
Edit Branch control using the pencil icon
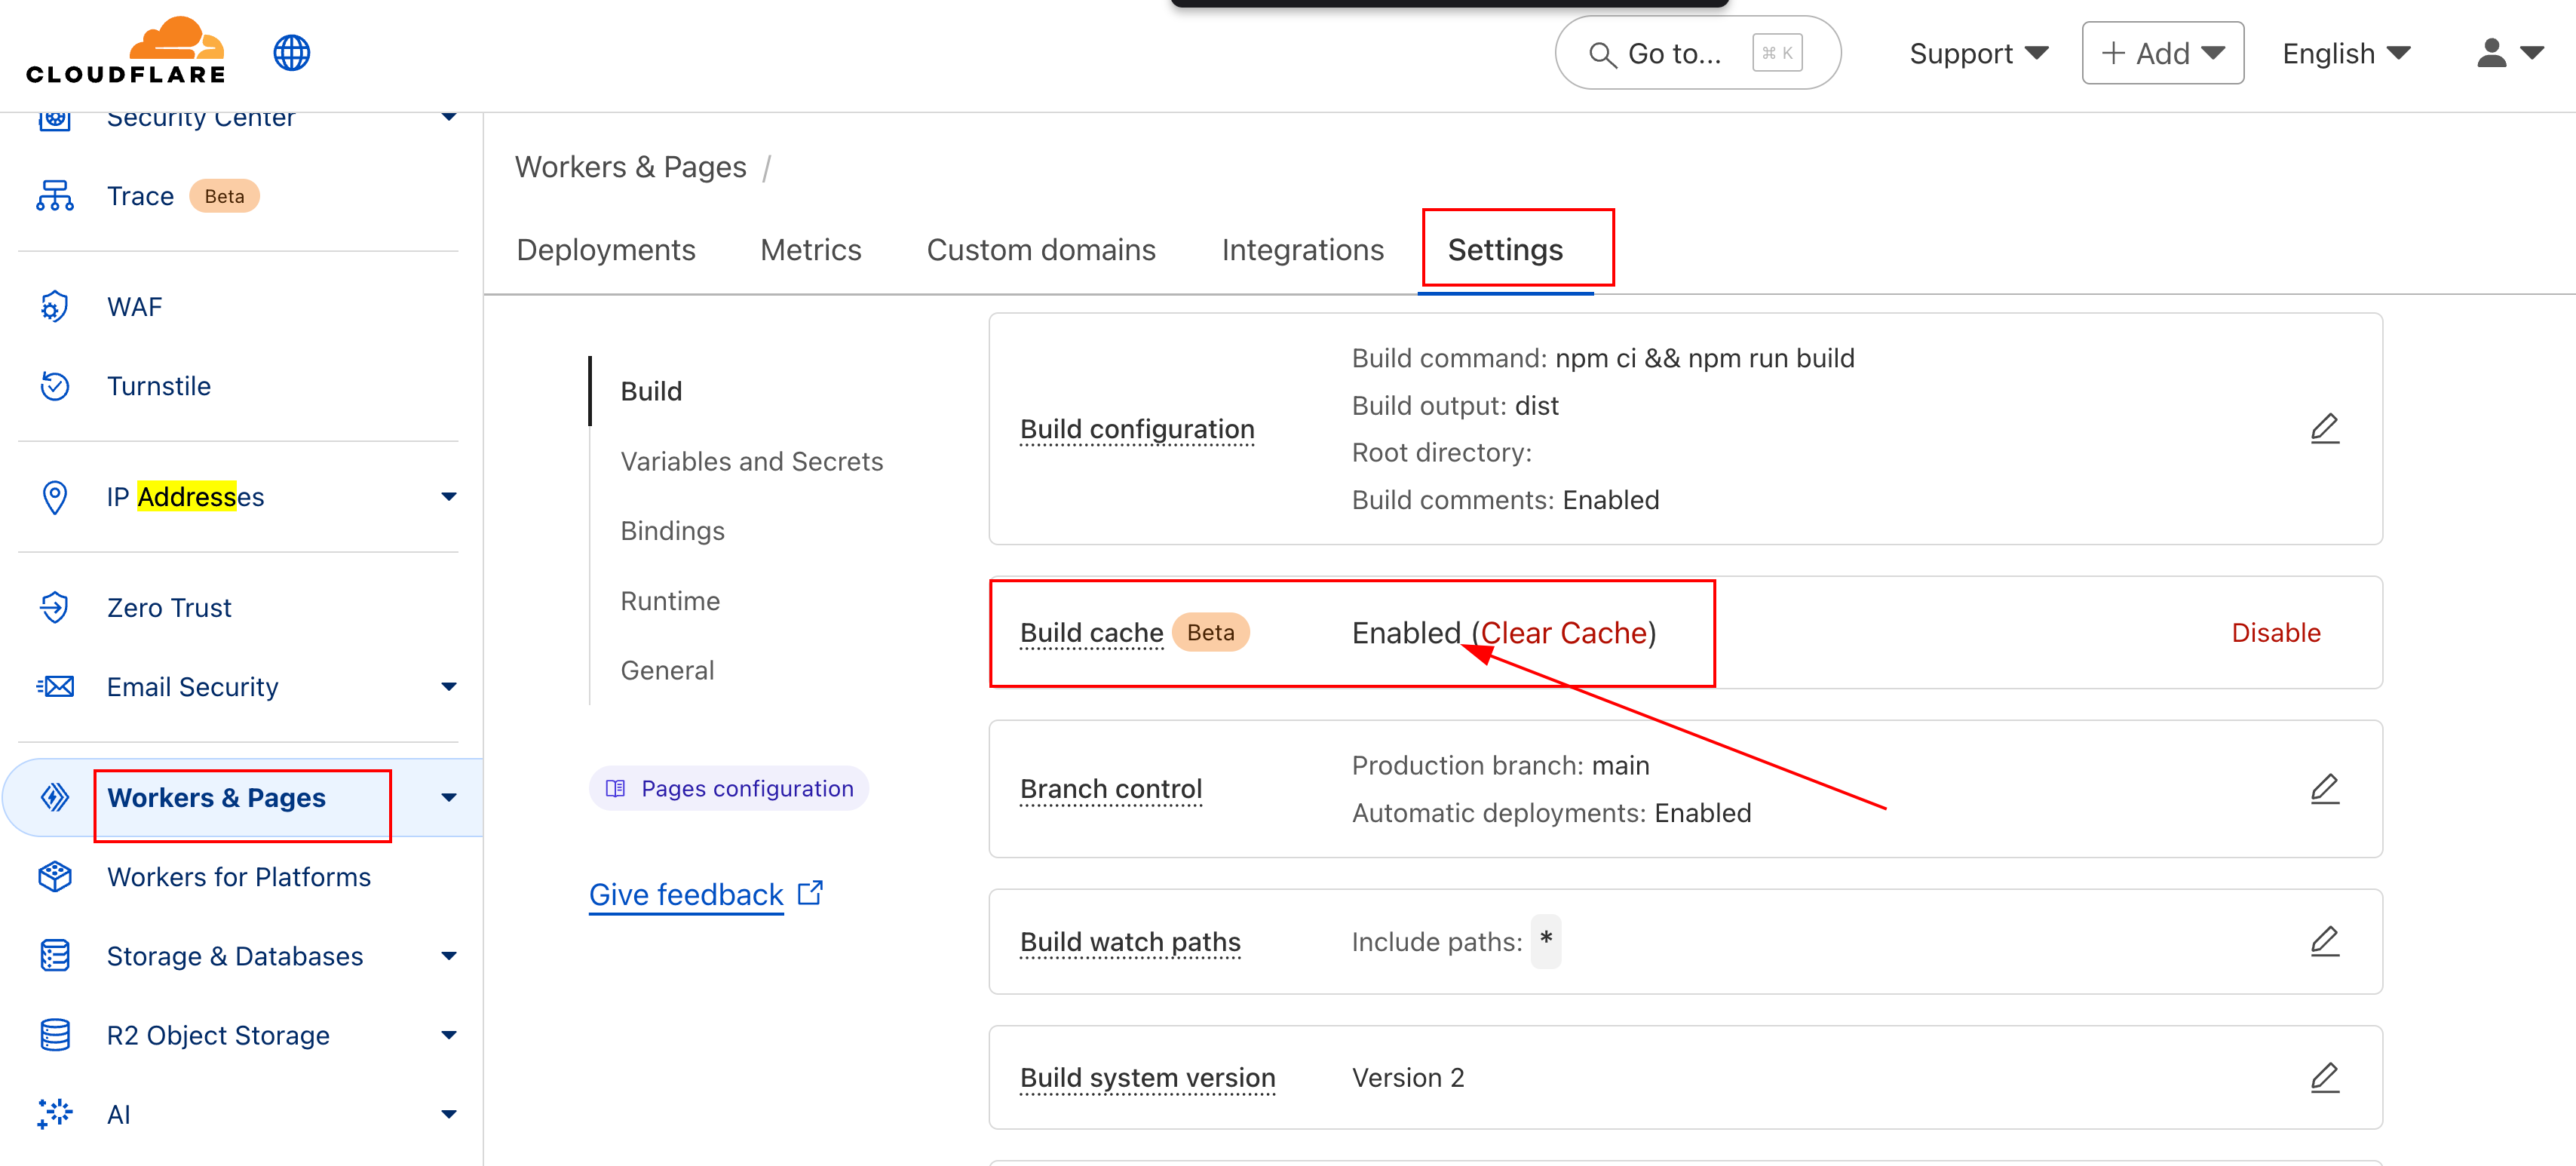2324,788
